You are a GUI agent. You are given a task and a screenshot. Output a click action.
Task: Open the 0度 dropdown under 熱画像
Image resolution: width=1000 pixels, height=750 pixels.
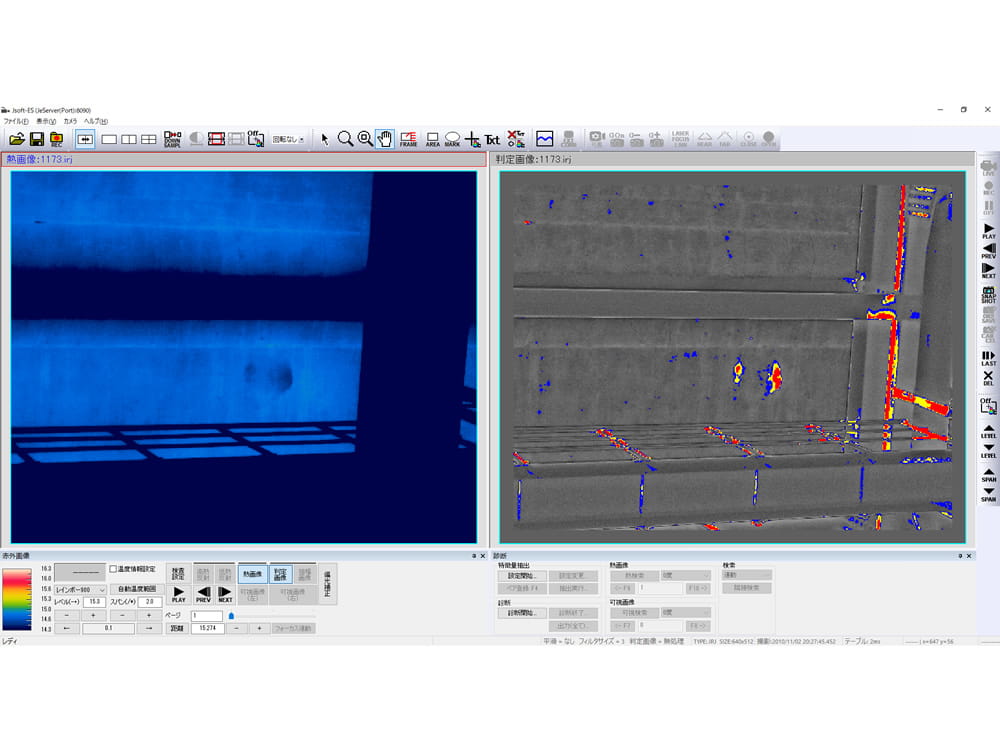pos(685,576)
